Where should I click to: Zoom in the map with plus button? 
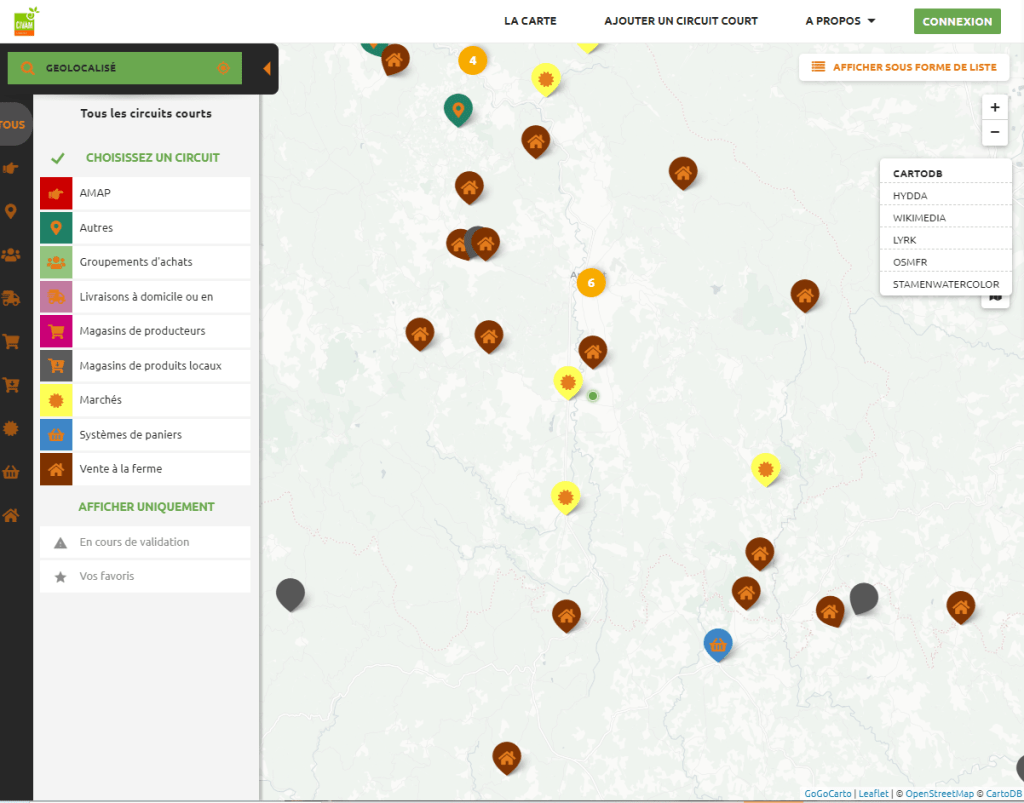click(x=994, y=107)
